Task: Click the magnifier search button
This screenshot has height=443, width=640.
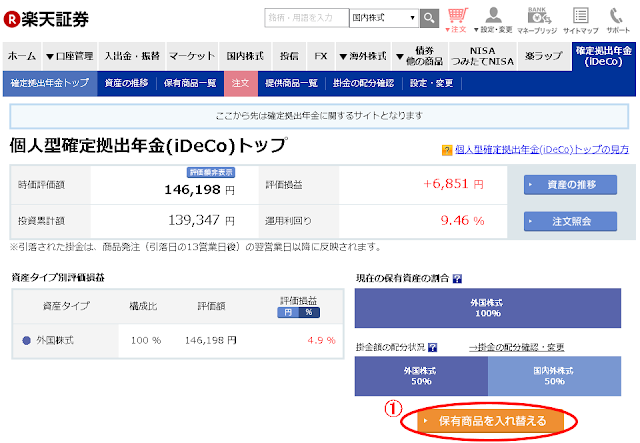Action: pos(429,18)
